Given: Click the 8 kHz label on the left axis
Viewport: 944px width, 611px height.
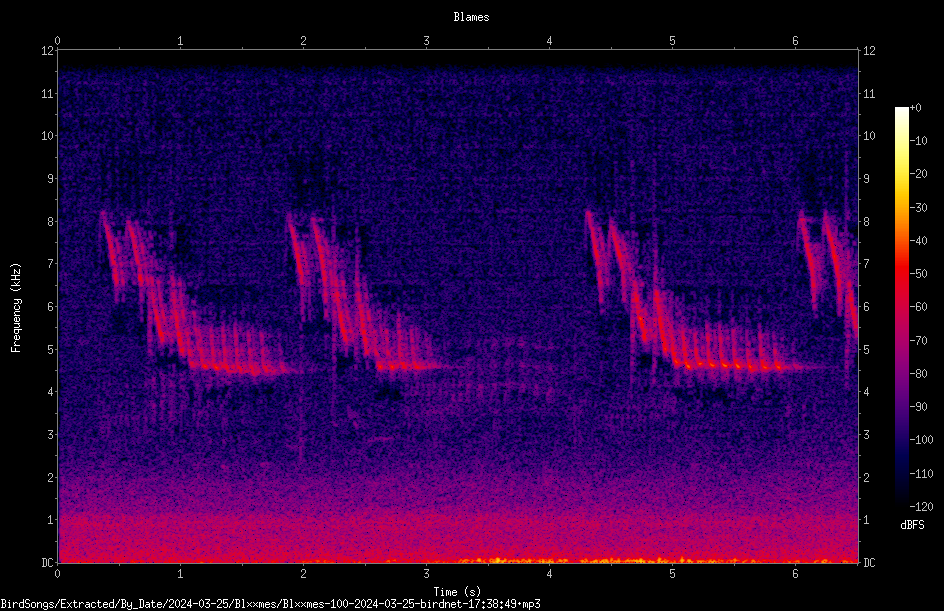Looking at the screenshot, I should pyautogui.click(x=51, y=221).
